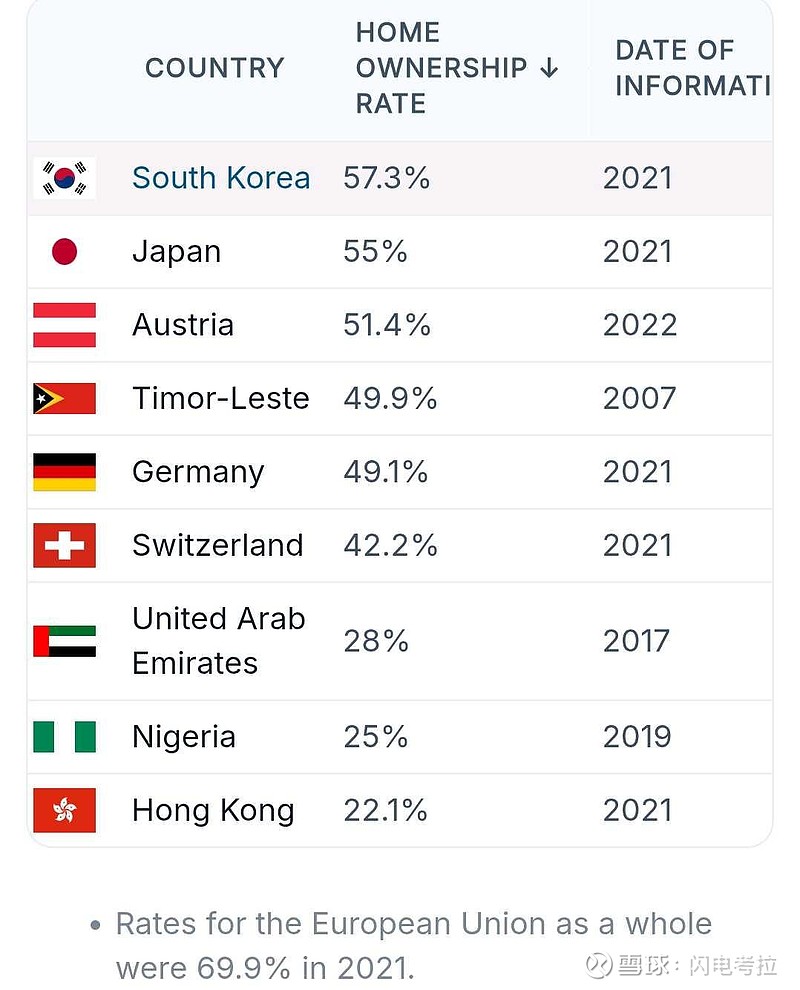The image size is (800, 990).
Task: Click the Austria flag icon
Action: (x=64, y=324)
